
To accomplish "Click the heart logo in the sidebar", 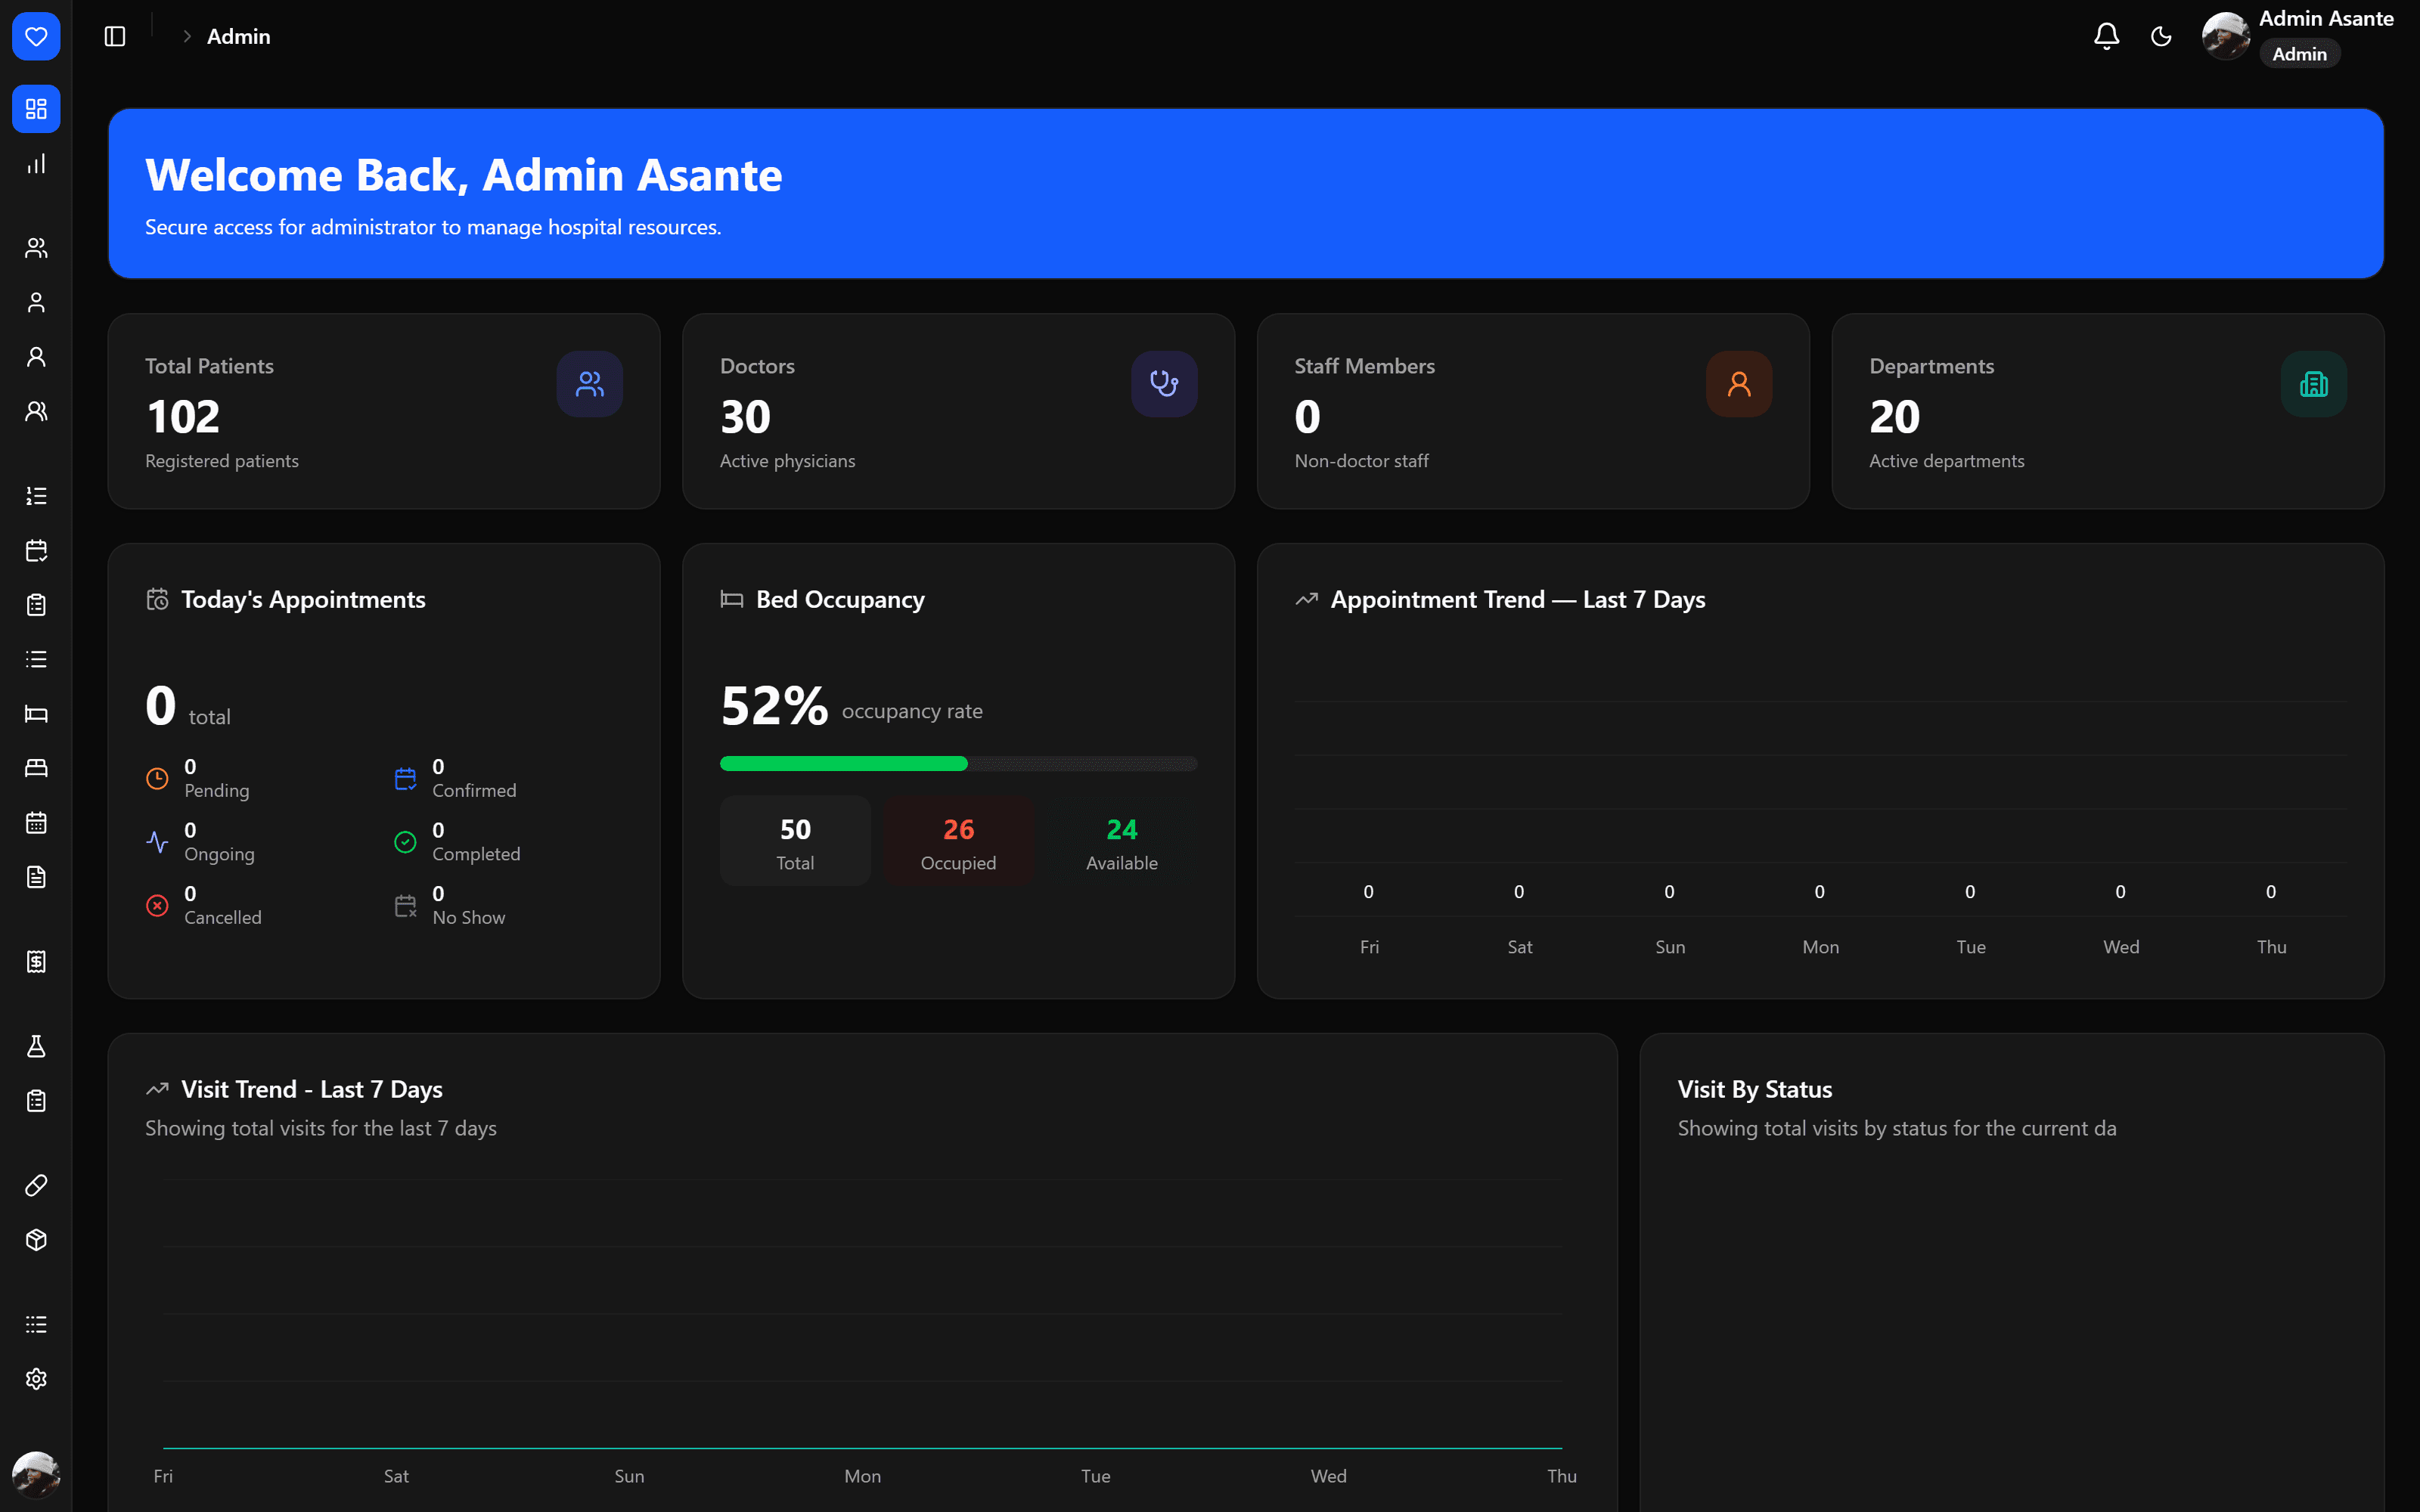I will tap(36, 37).
